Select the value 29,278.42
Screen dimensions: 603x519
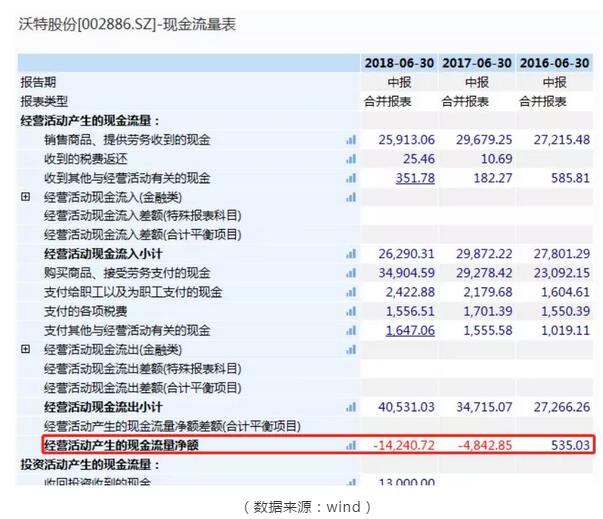[x=484, y=273]
